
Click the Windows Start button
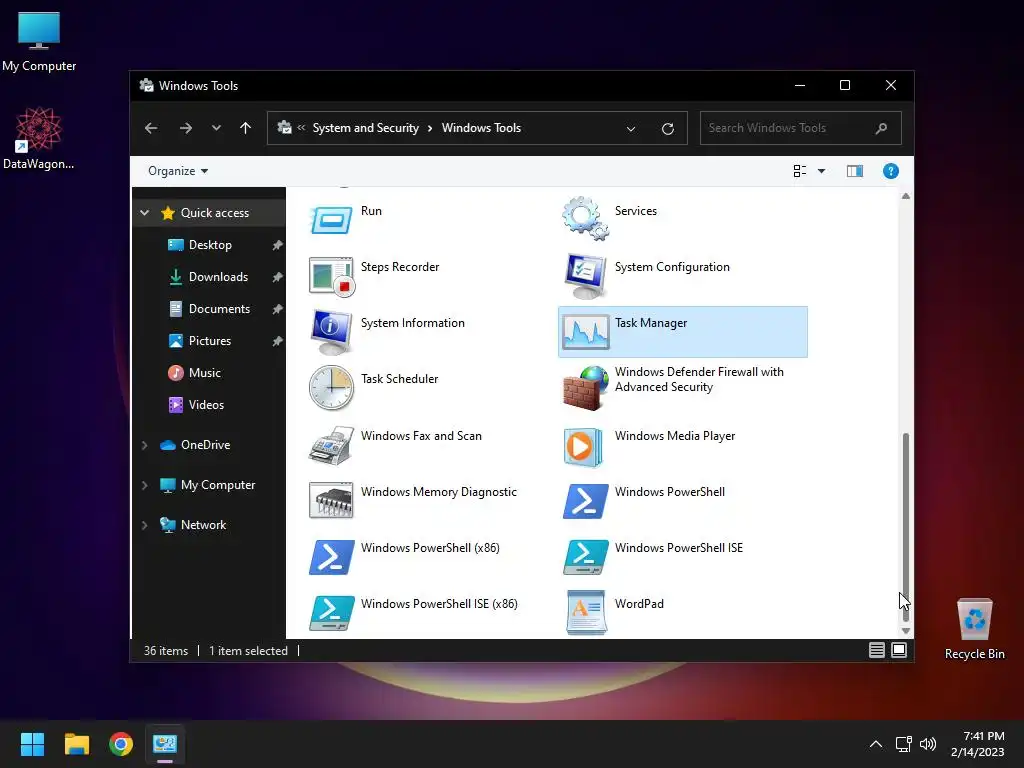pyautogui.click(x=32, y=744)
